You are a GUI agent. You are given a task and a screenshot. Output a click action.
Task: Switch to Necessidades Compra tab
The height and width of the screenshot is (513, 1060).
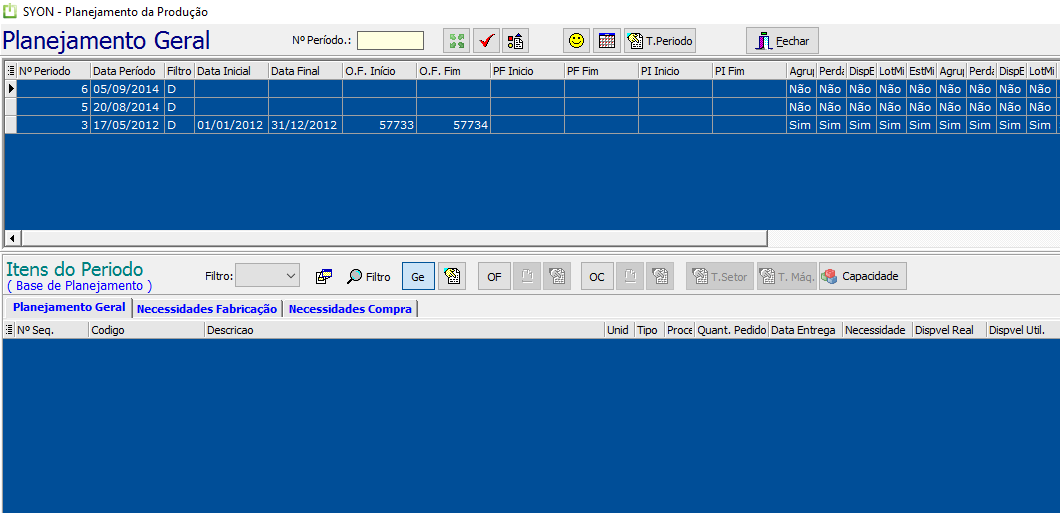point(350,309)
